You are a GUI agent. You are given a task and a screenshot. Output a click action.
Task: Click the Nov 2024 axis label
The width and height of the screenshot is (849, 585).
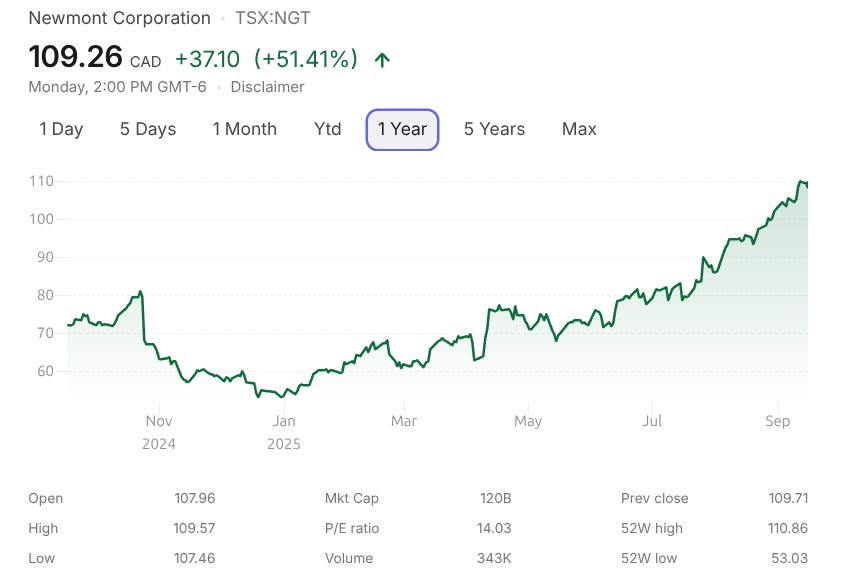159,432
